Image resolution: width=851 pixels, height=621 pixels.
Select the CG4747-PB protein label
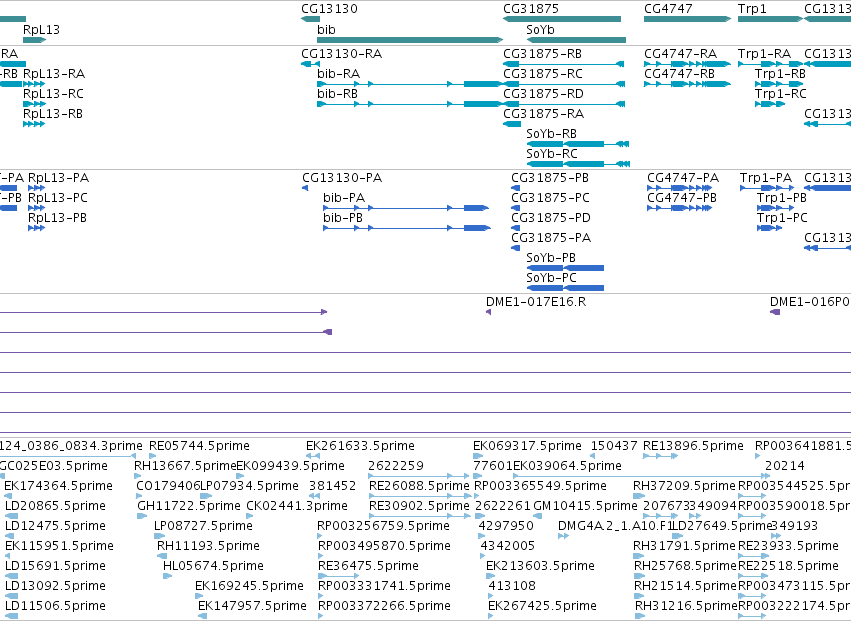click(x=682, y=198)
